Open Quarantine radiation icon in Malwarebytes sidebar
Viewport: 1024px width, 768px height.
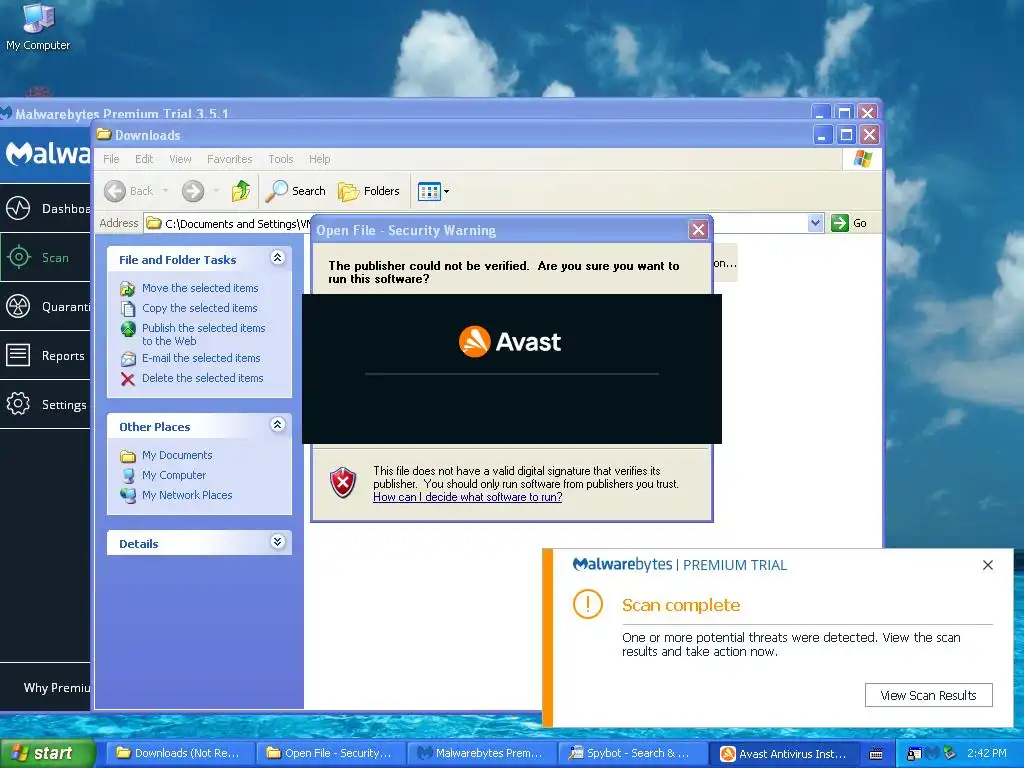click(x=18, y=306)
